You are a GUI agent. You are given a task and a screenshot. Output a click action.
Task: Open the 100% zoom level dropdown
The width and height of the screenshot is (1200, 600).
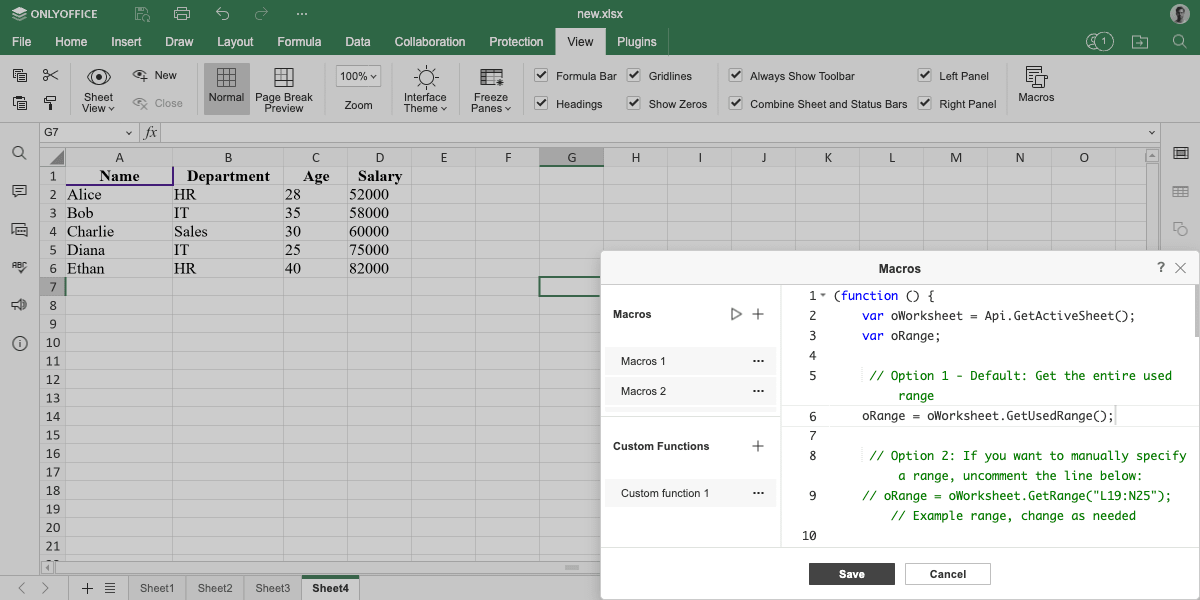[358, 76]
